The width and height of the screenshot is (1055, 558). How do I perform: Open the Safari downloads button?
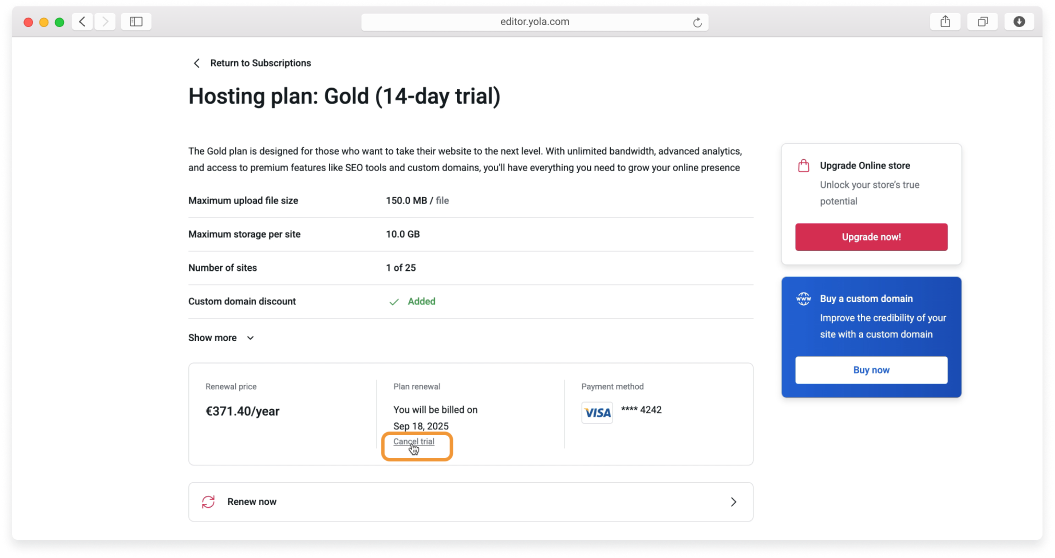pos(1019,22)
